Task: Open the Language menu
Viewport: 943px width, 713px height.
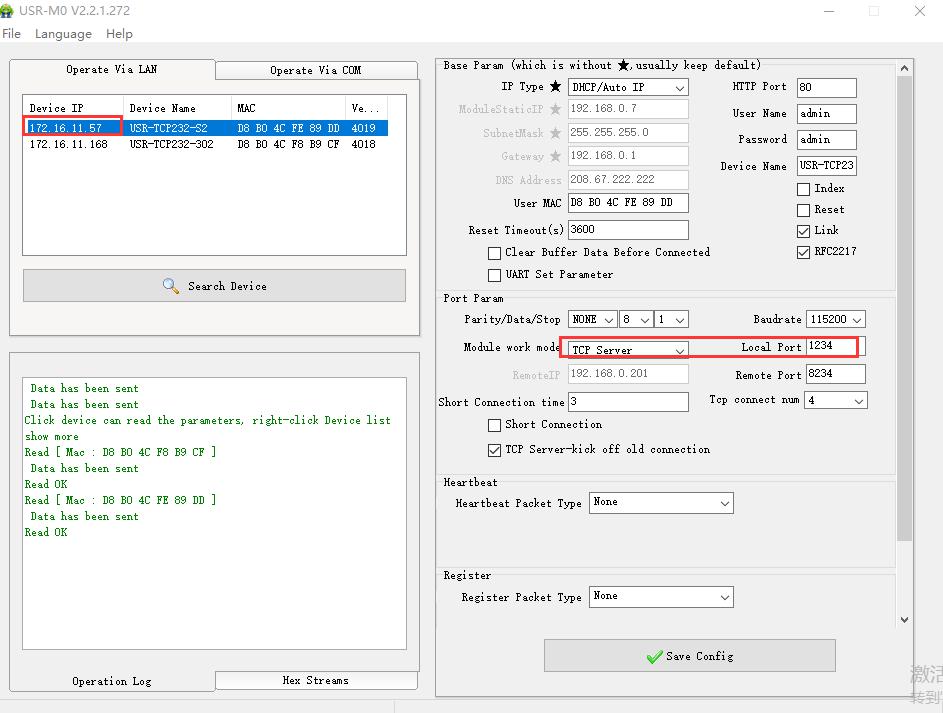Action: [x=63, y=34]
